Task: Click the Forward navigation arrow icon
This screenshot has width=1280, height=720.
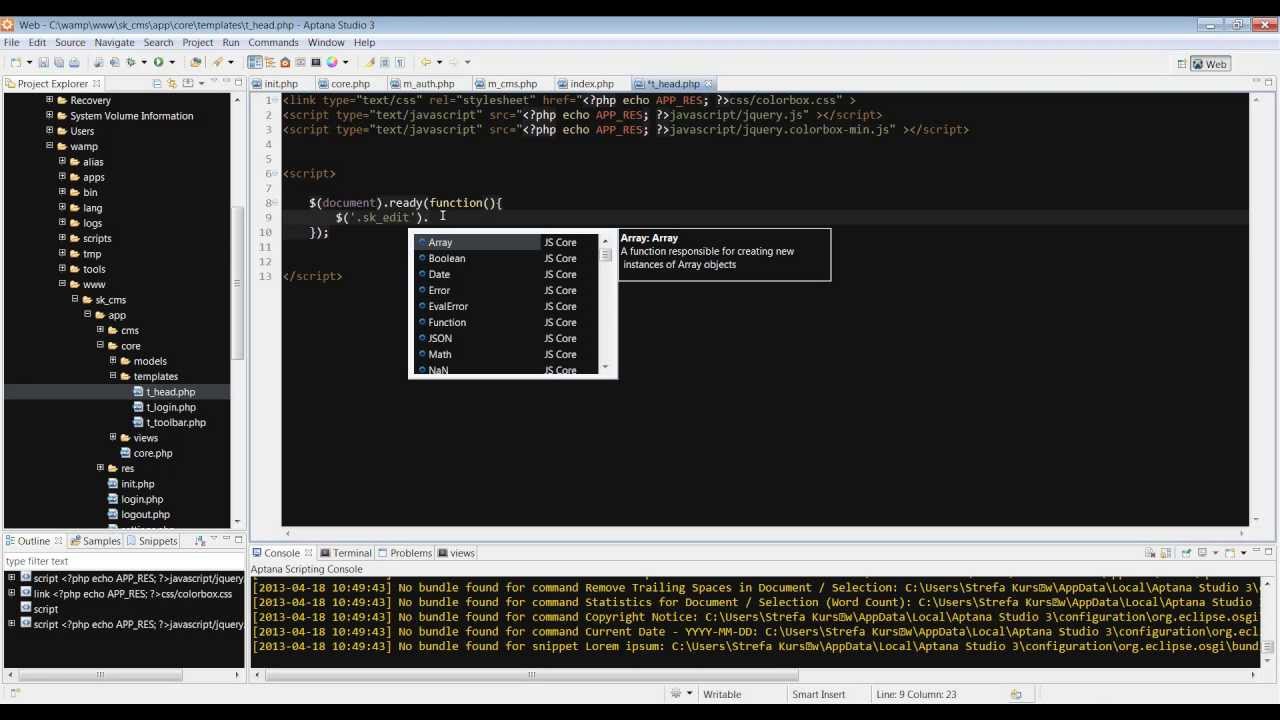Action: 453,62
